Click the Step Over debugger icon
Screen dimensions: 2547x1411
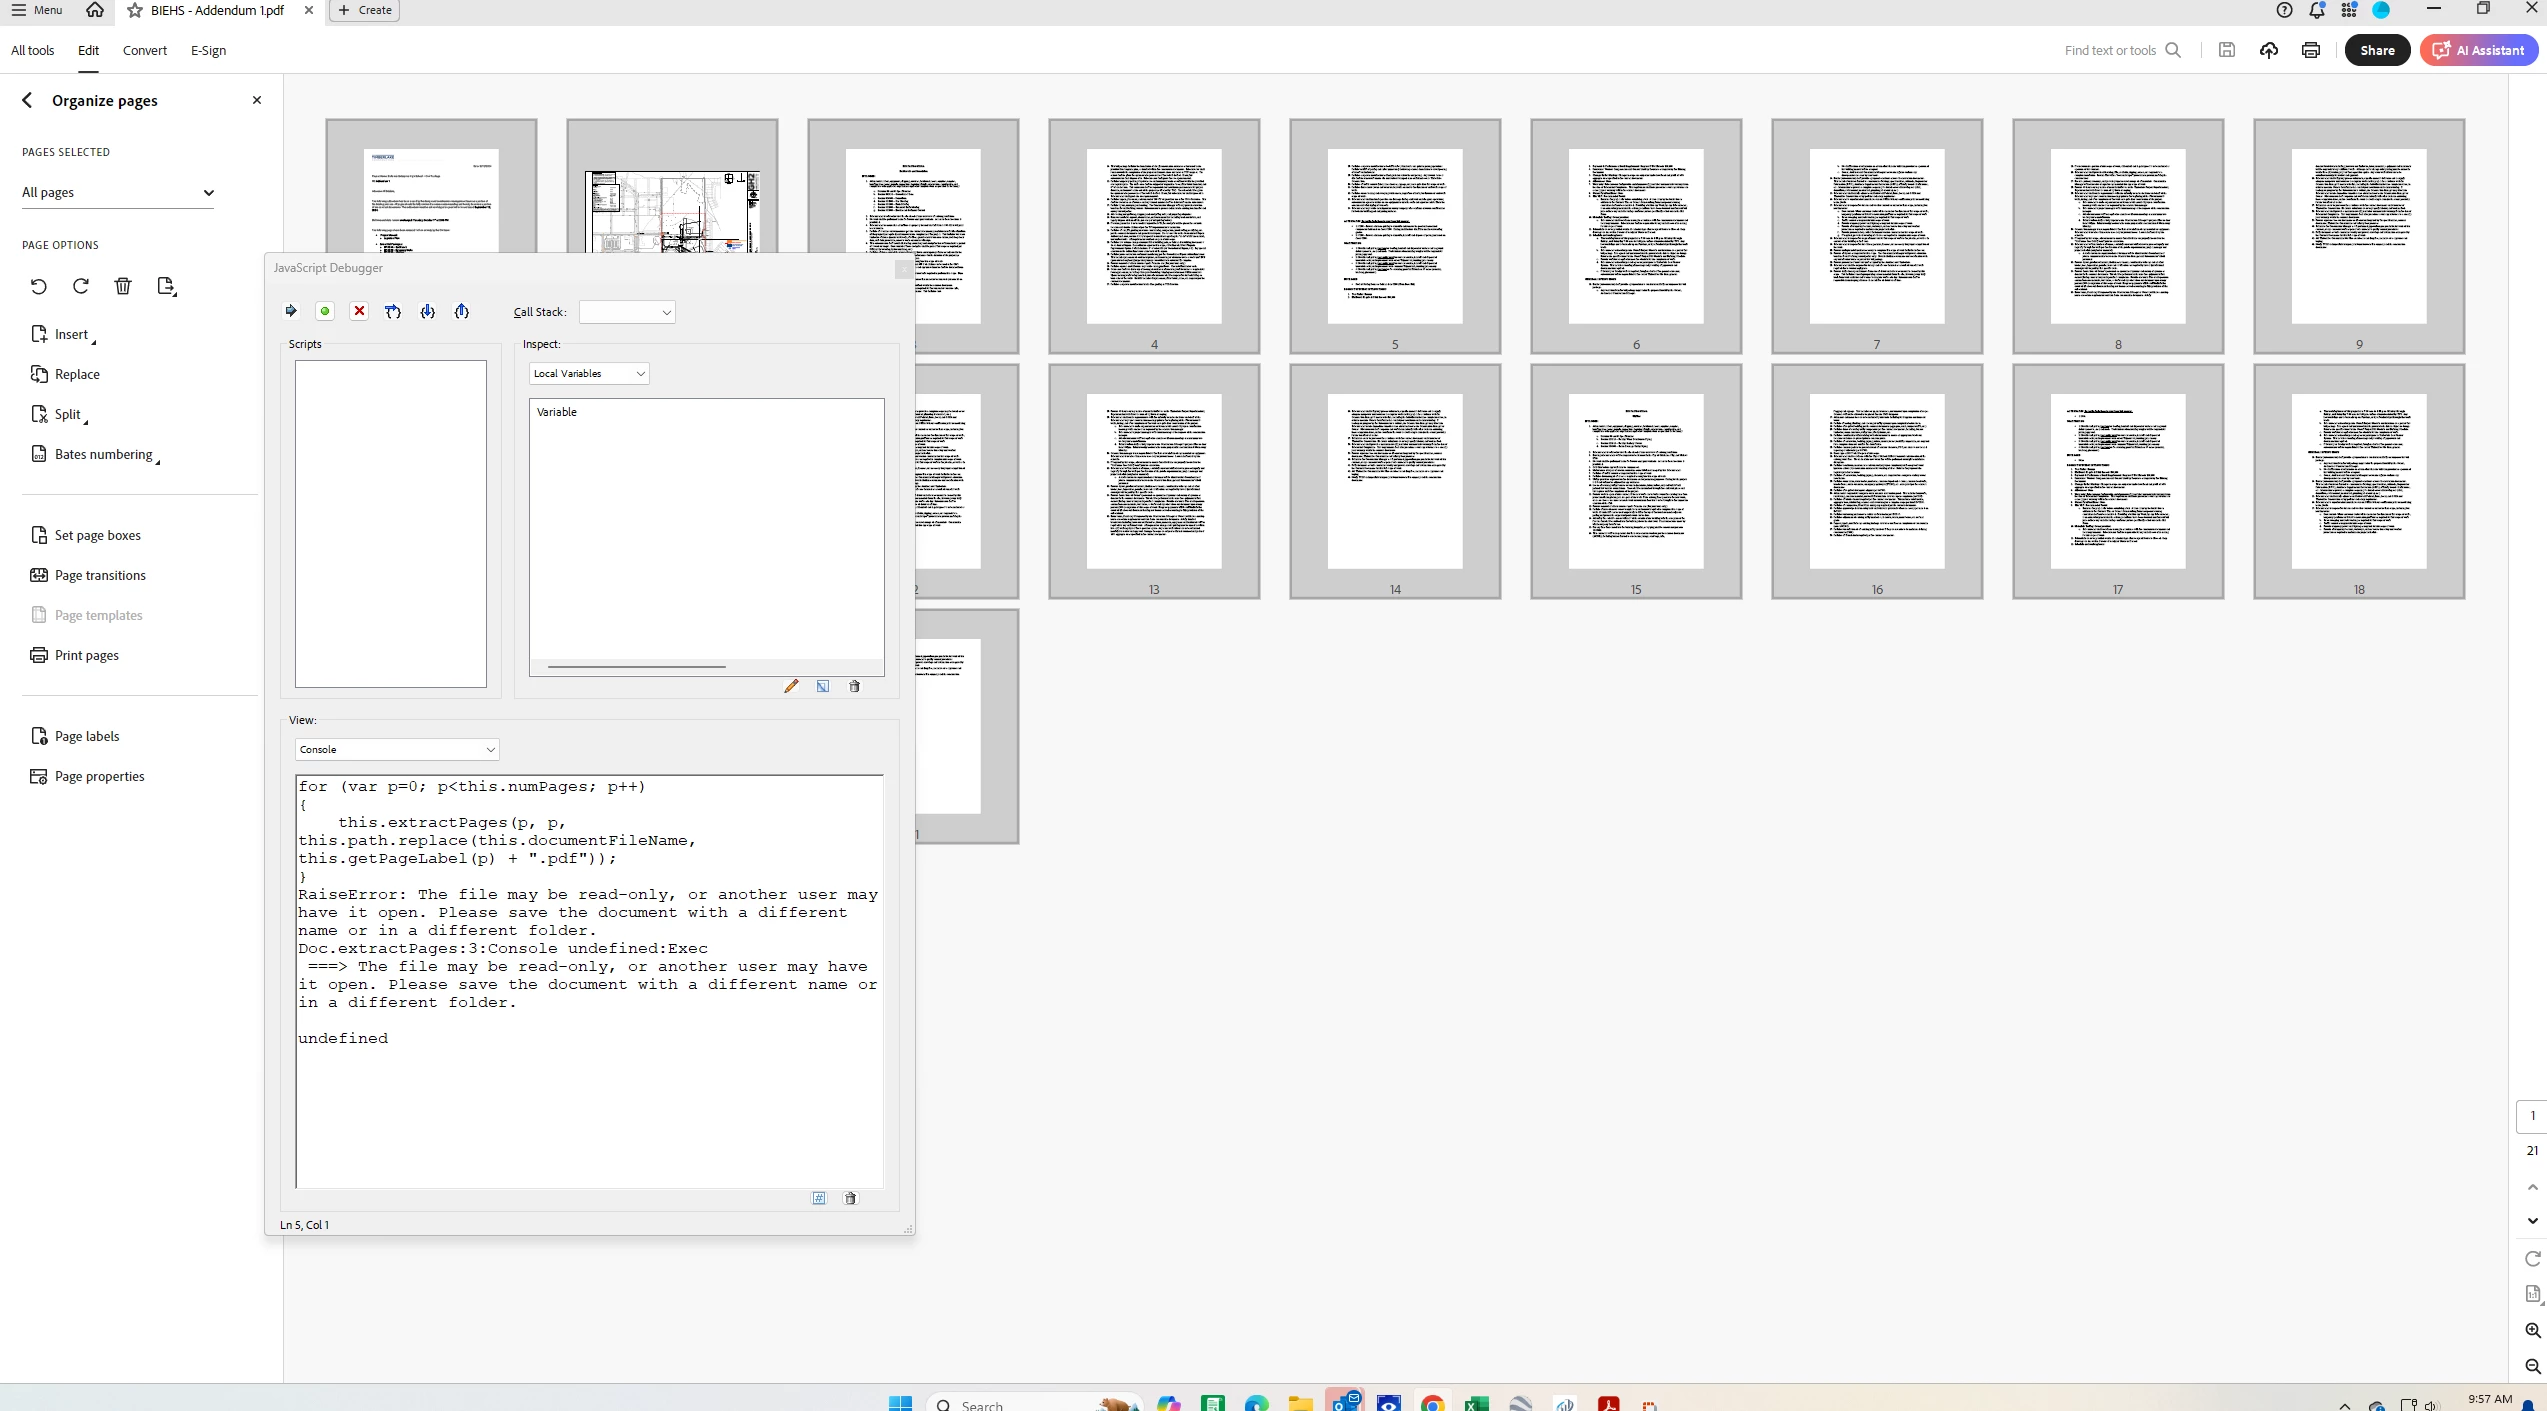tap(393, 311)
